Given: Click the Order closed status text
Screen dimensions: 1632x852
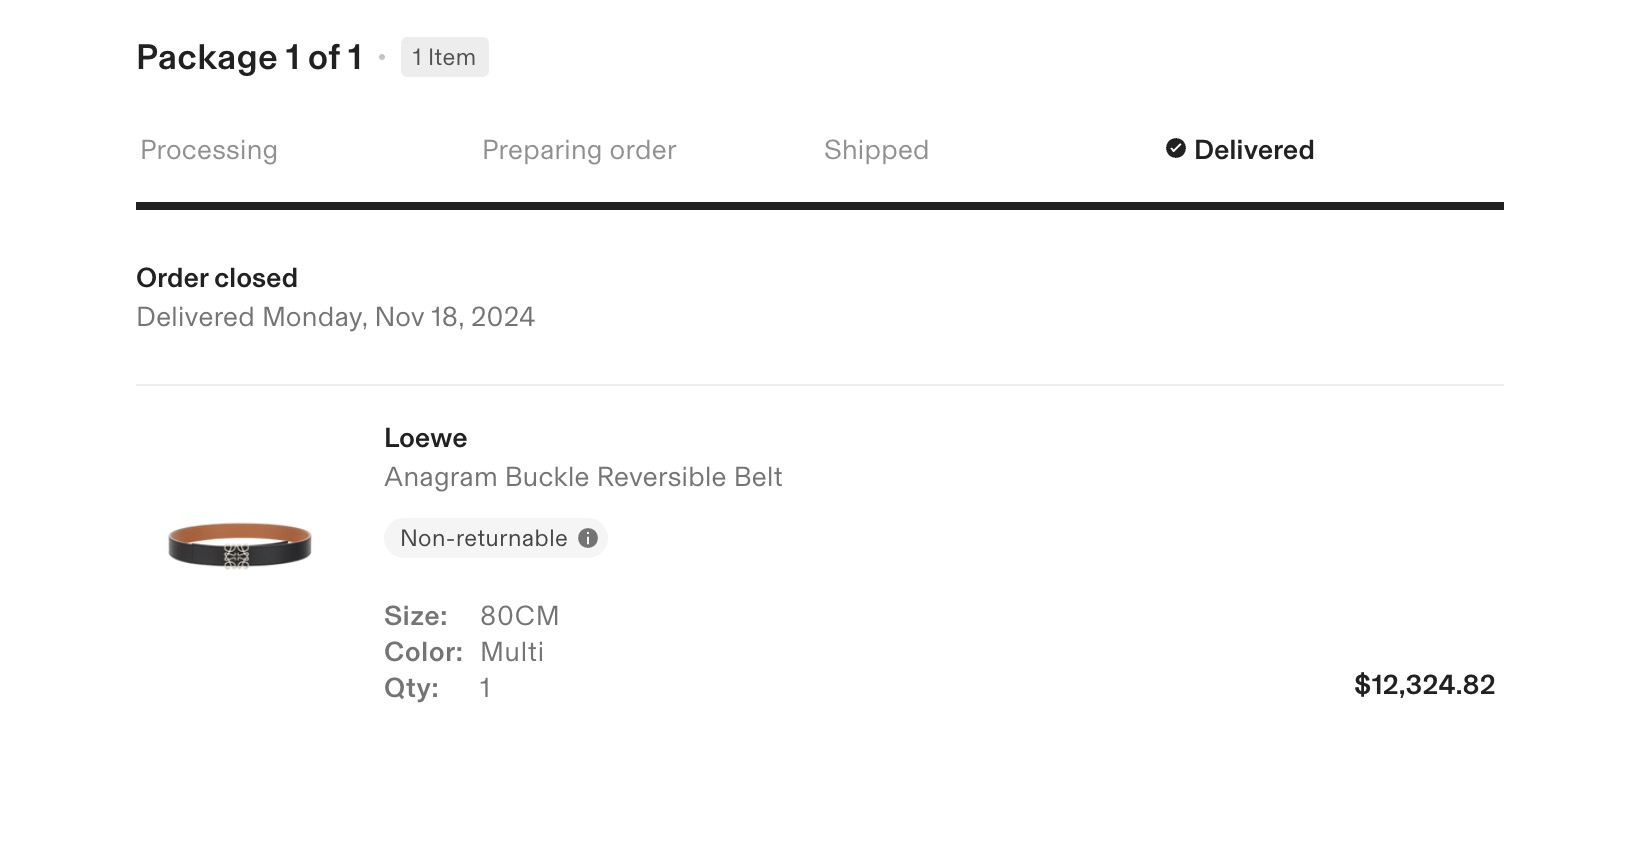Looking at the screenshot, I should [217, 278].
